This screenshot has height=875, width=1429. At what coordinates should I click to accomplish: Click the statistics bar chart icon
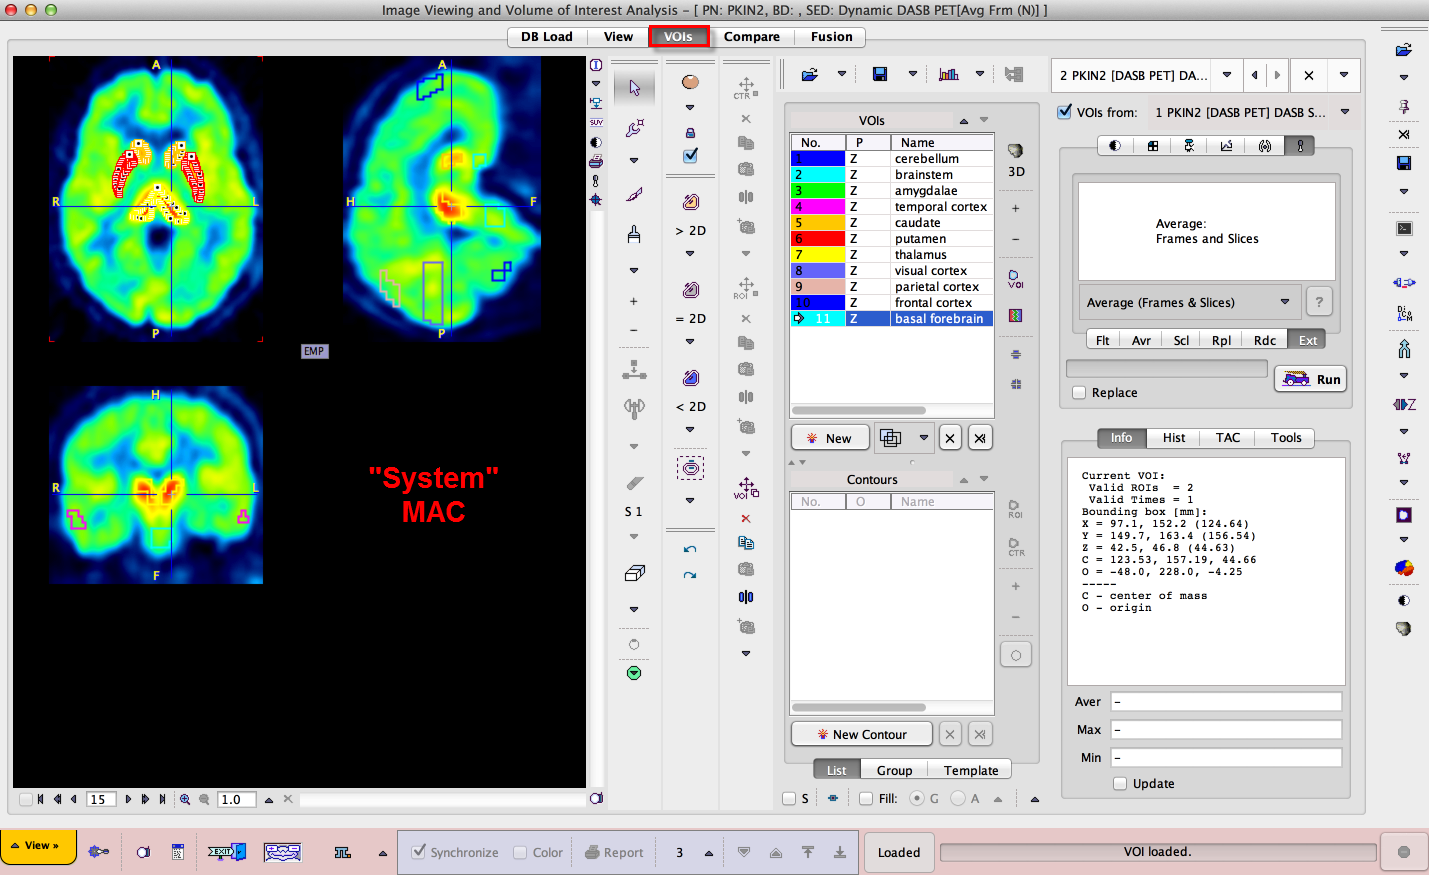point(949,74)
